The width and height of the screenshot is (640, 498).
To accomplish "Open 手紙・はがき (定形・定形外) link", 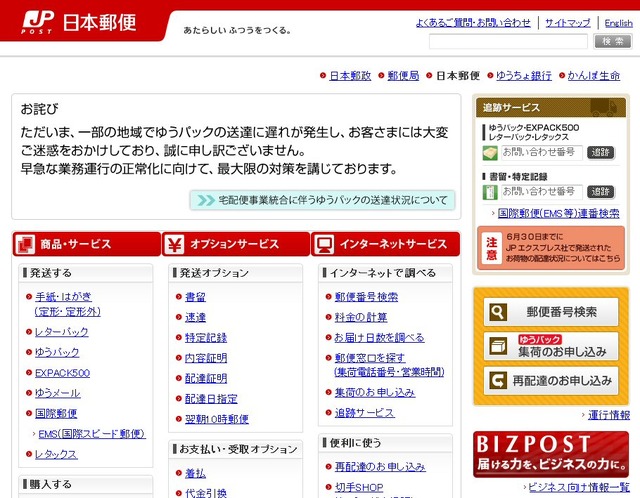I will coord(68,305).
